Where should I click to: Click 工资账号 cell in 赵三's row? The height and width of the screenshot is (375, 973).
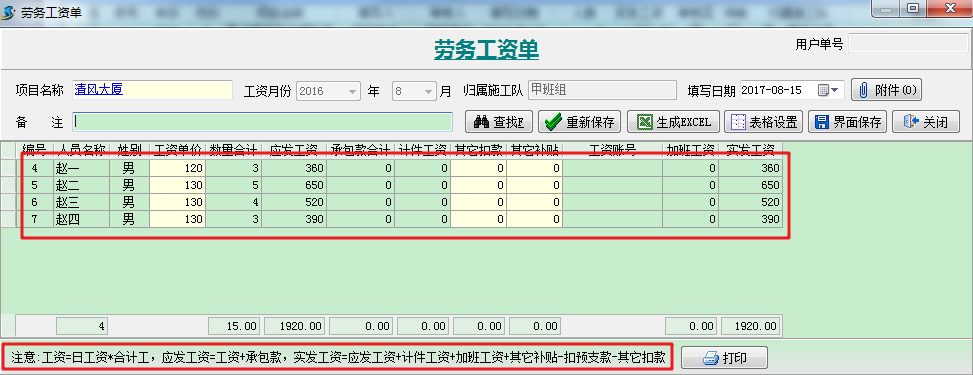click(612, 202)
